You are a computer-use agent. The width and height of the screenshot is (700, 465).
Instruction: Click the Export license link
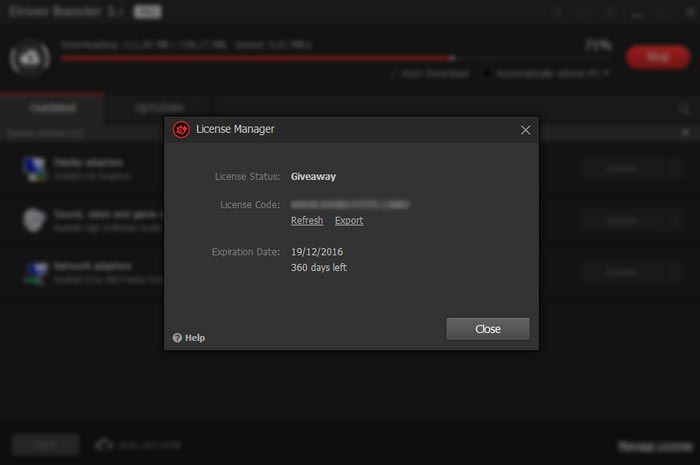point(349,220)
